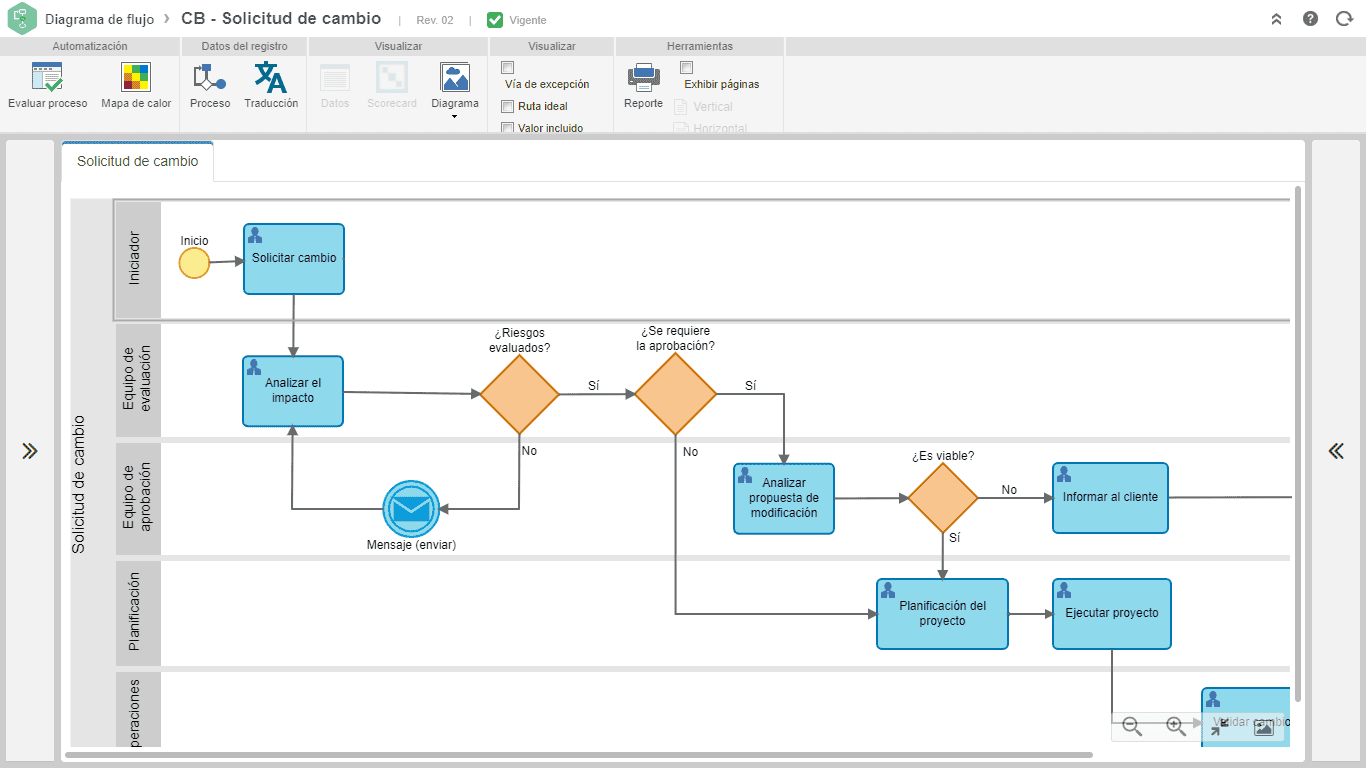Click the Reporte printer icon

[643, 78]
